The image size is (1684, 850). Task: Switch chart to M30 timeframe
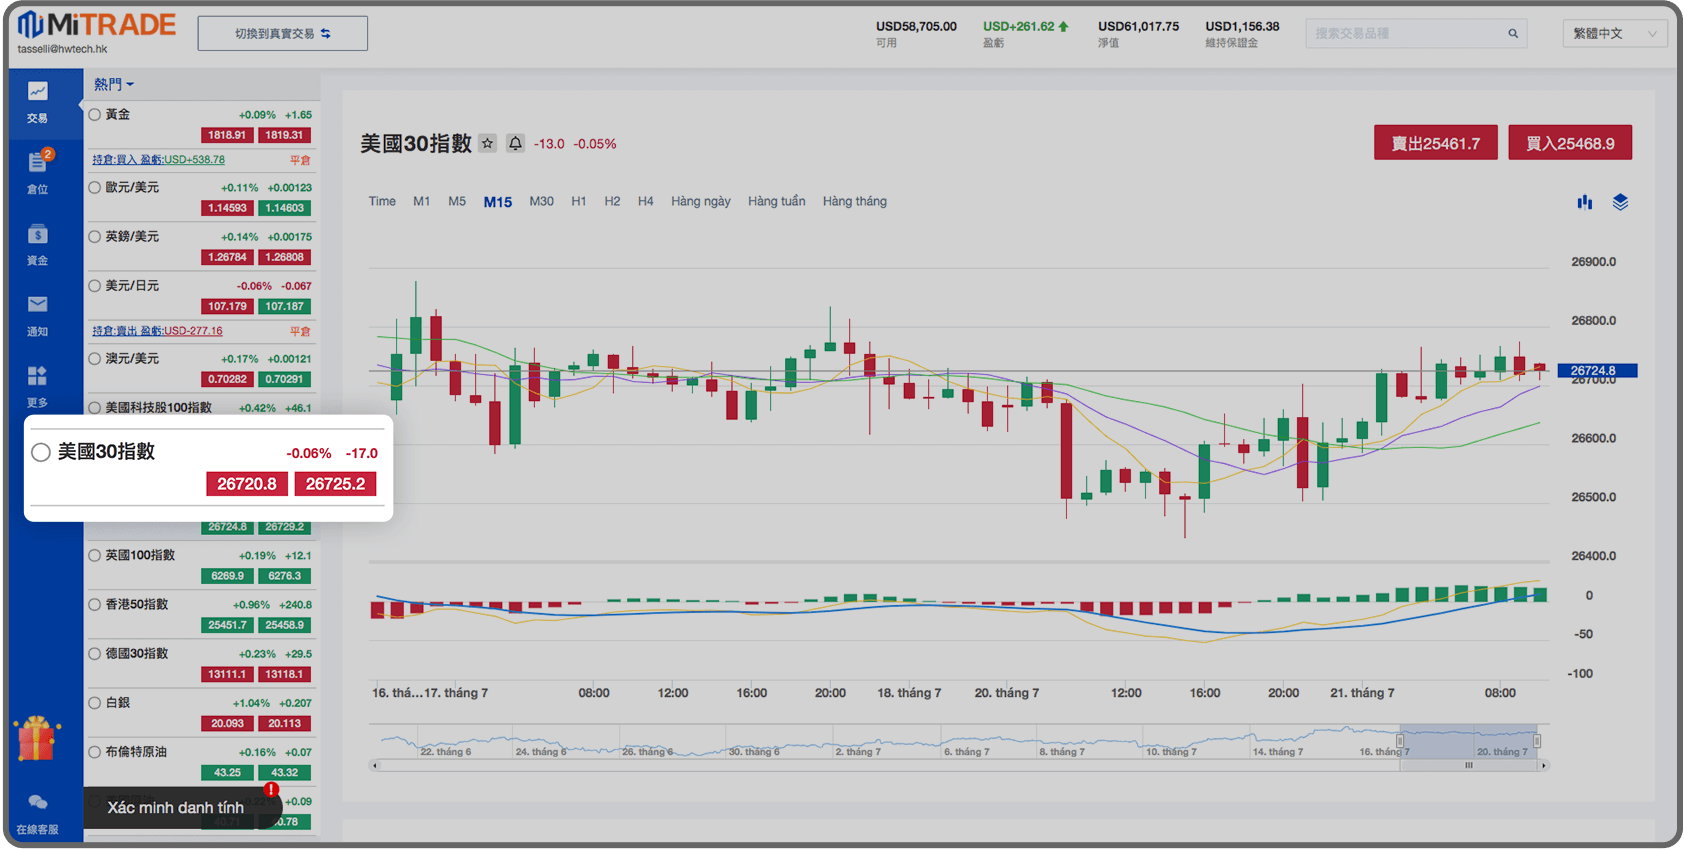[x=541, y=202]
